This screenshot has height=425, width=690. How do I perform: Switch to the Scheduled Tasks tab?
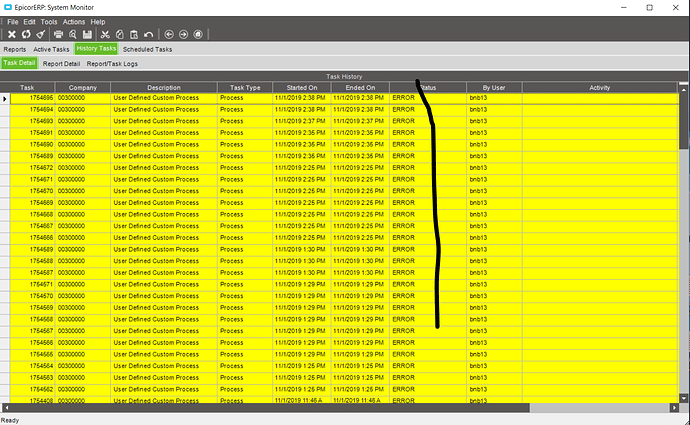[x=147, y=49]
